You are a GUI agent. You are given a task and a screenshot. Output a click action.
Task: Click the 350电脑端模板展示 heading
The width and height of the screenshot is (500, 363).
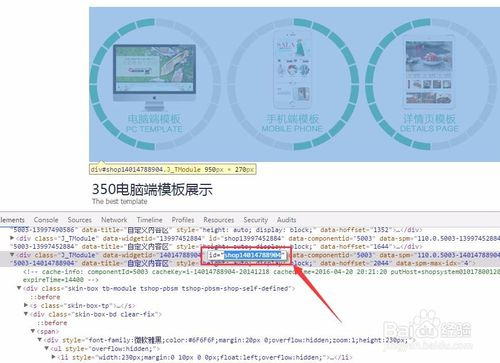tap(152, 189)
